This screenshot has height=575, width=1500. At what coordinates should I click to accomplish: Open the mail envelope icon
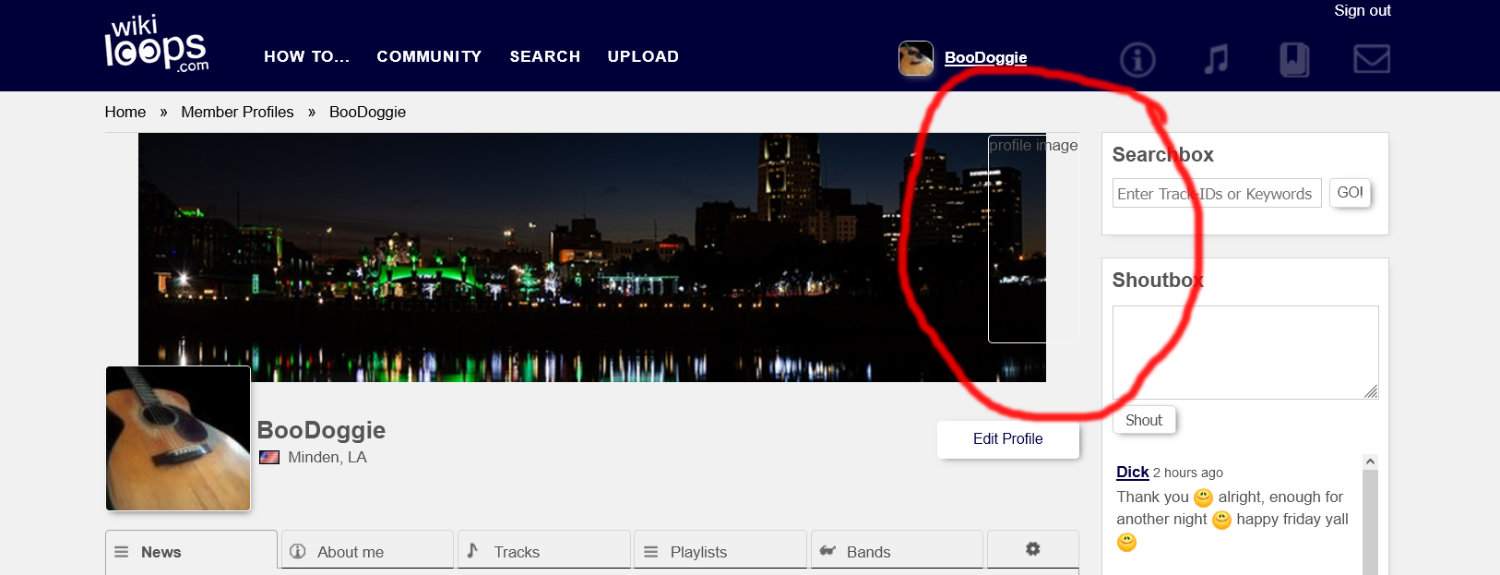pyautogui.click(x=1371, y=60)
